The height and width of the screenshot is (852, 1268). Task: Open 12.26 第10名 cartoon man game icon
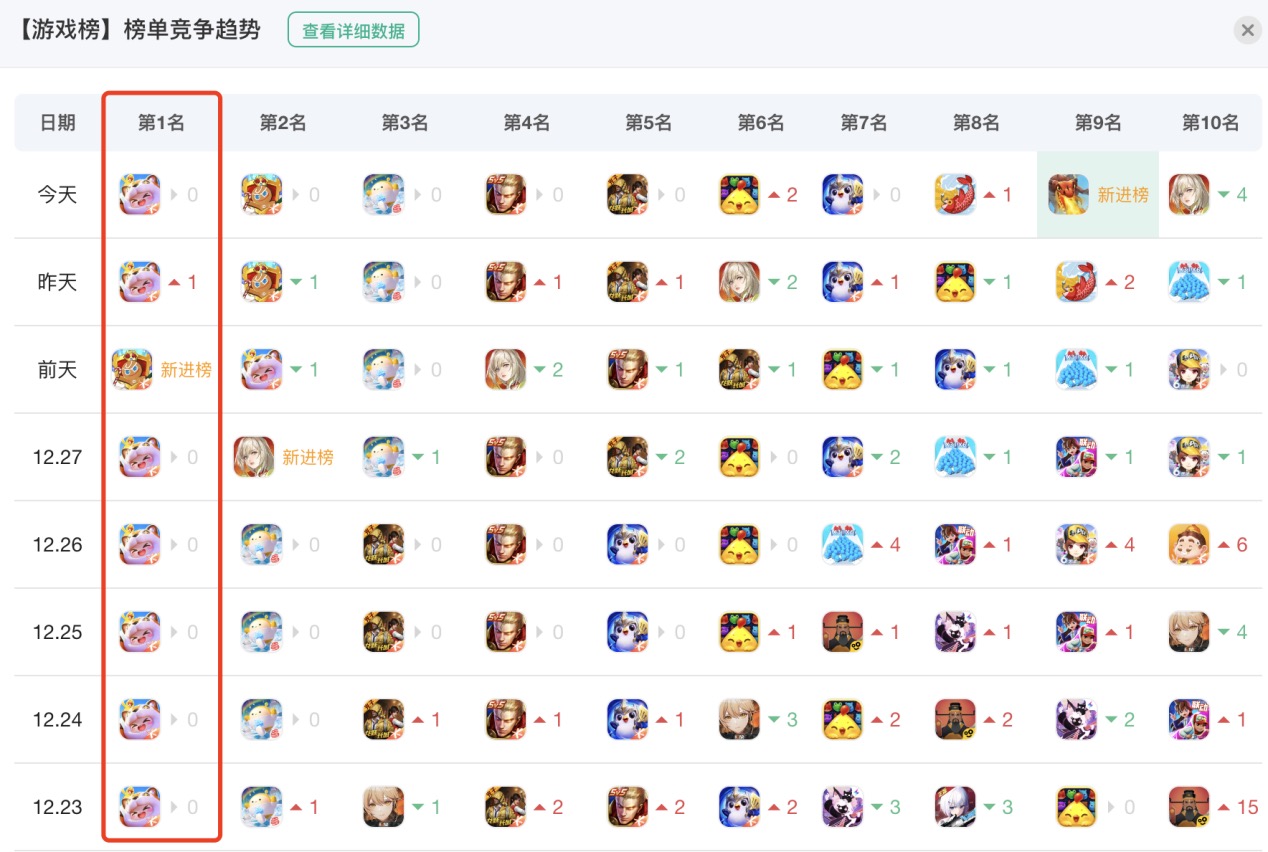coord(1189,544)
